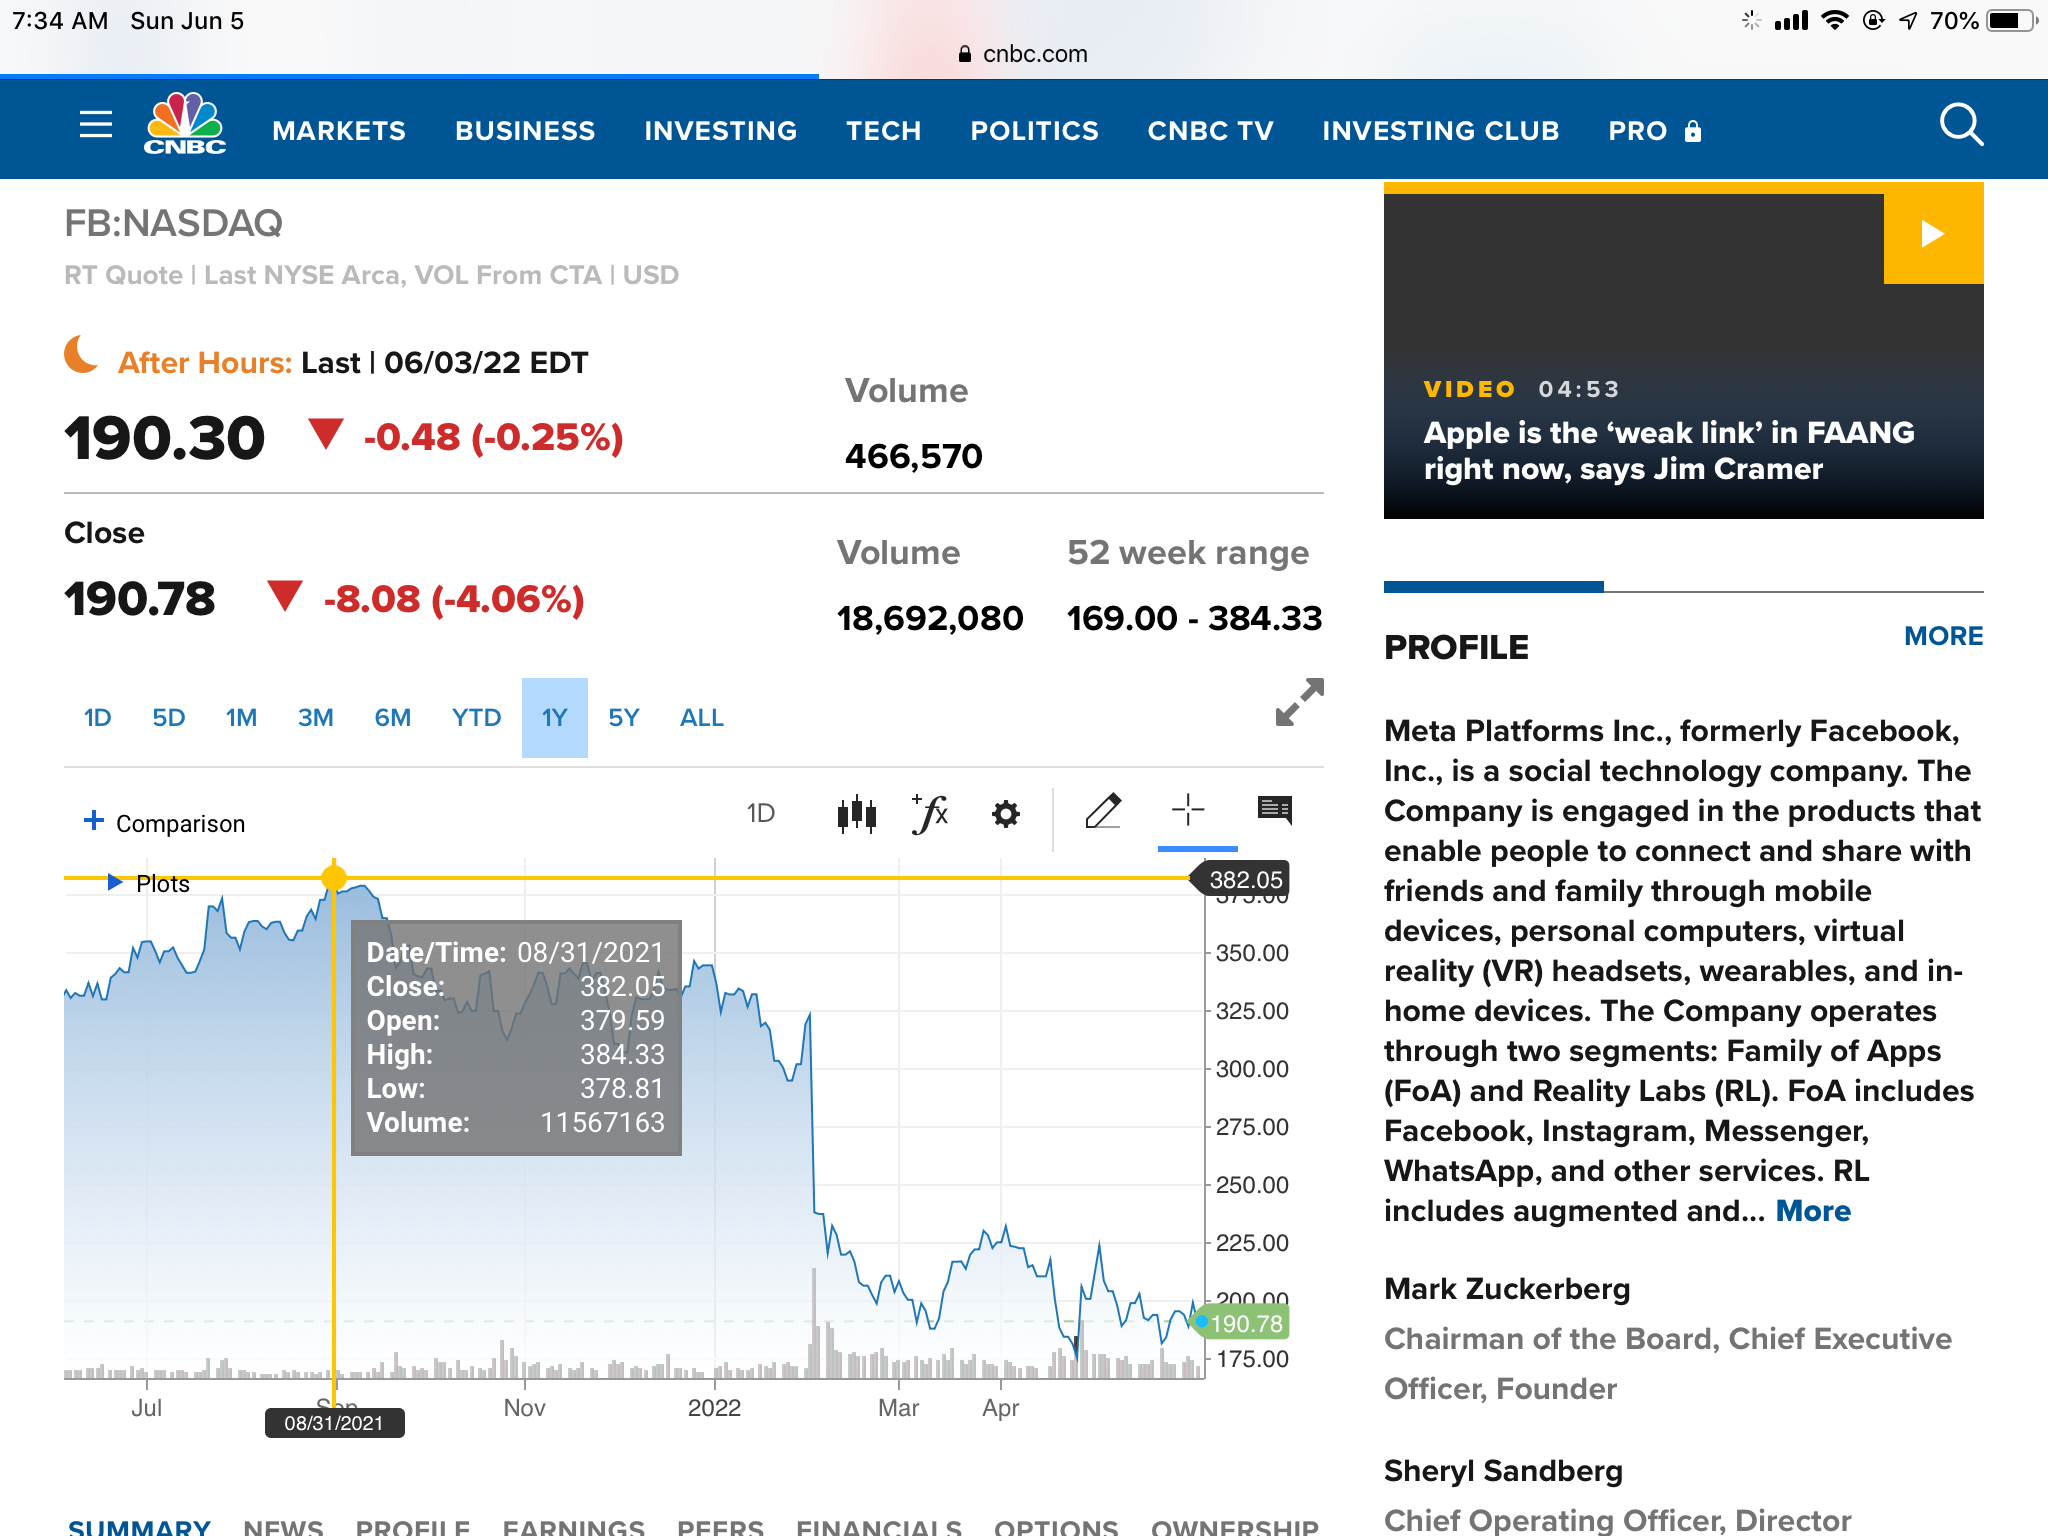Select the highlighted 1Y time range

point(555,718)
